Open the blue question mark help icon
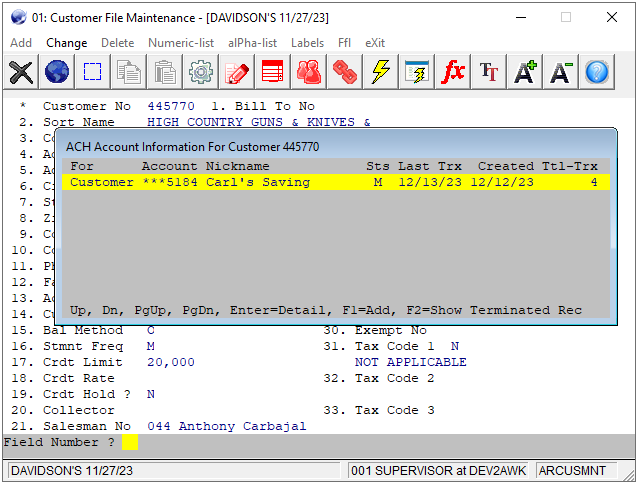 coord(596,72)
